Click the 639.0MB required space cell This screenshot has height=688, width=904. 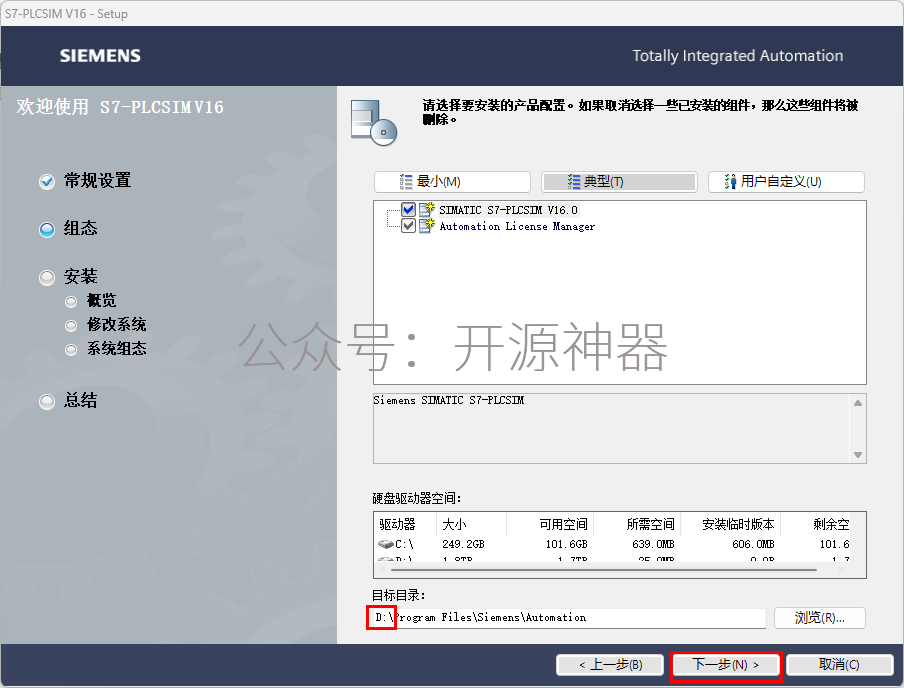[653, 544]
